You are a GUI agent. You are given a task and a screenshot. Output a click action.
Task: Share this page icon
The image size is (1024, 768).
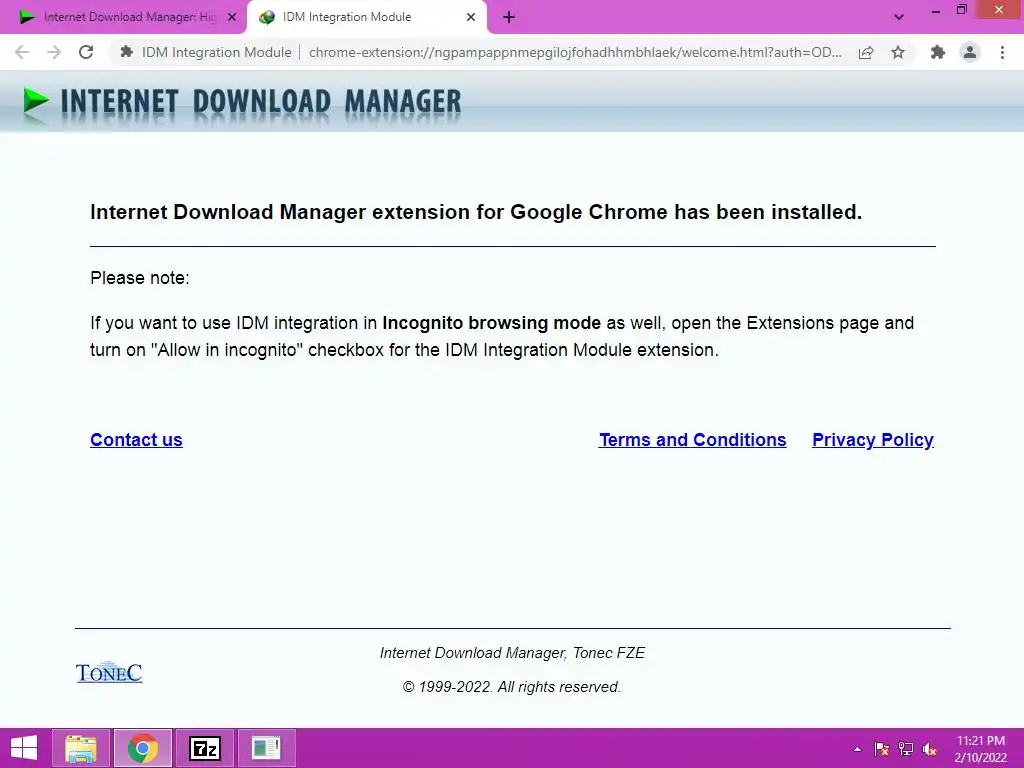click(866, 52)
